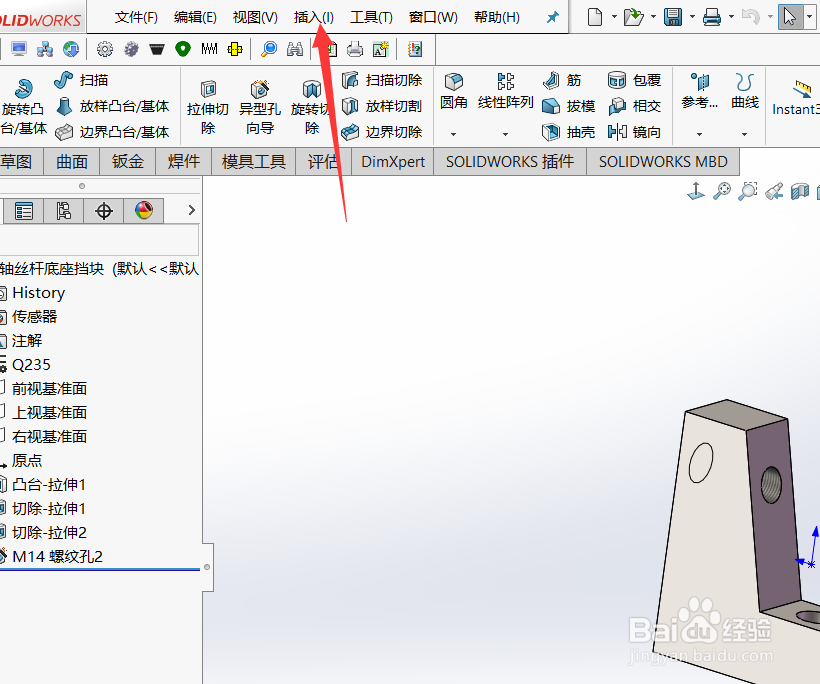Select the 边界切除 boundary cut tool

pyautogui.click(x=382, y=132)
